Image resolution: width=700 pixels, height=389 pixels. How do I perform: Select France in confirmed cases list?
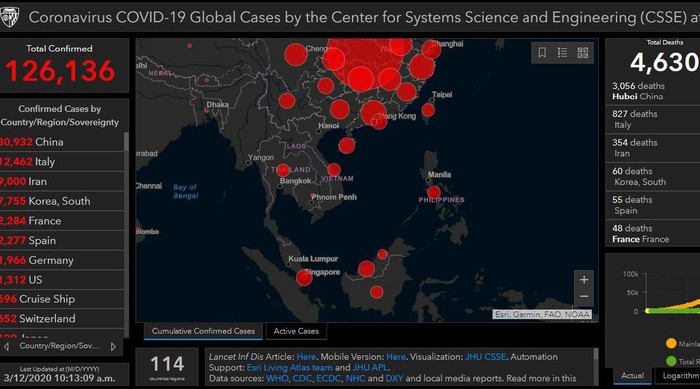[x=62, y=221]
